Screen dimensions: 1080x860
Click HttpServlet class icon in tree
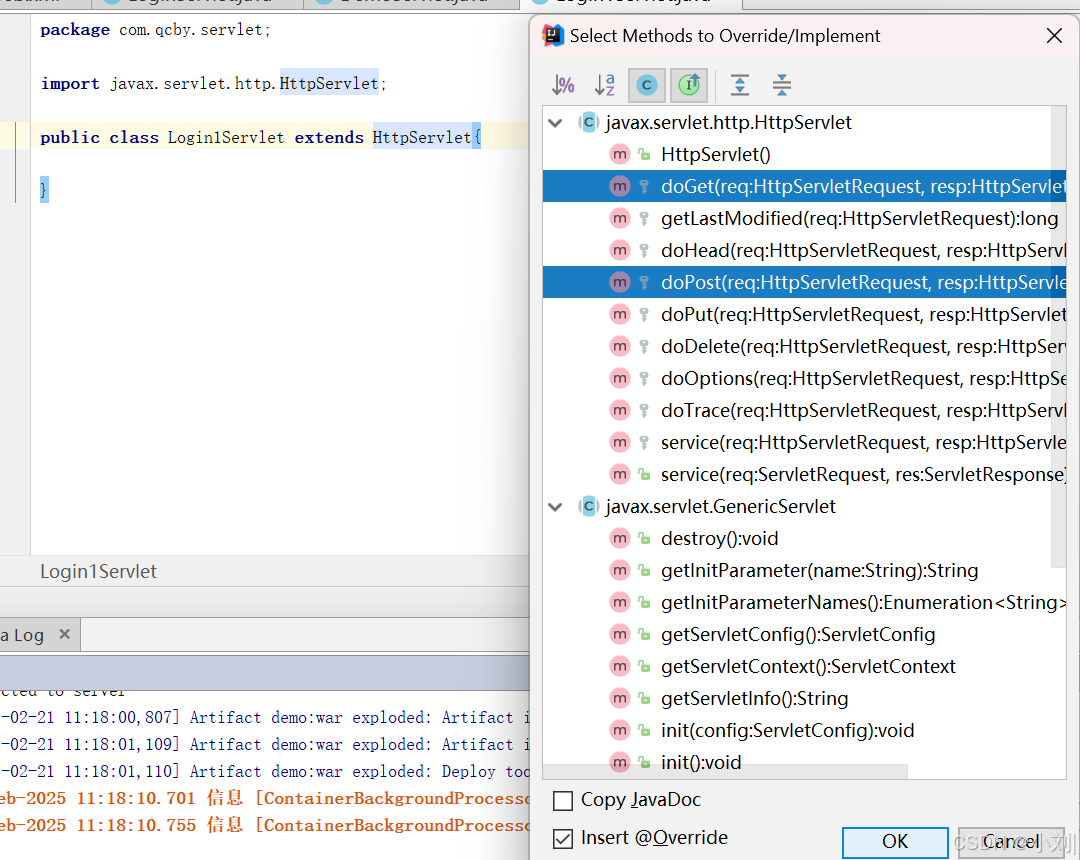point(588,123)
